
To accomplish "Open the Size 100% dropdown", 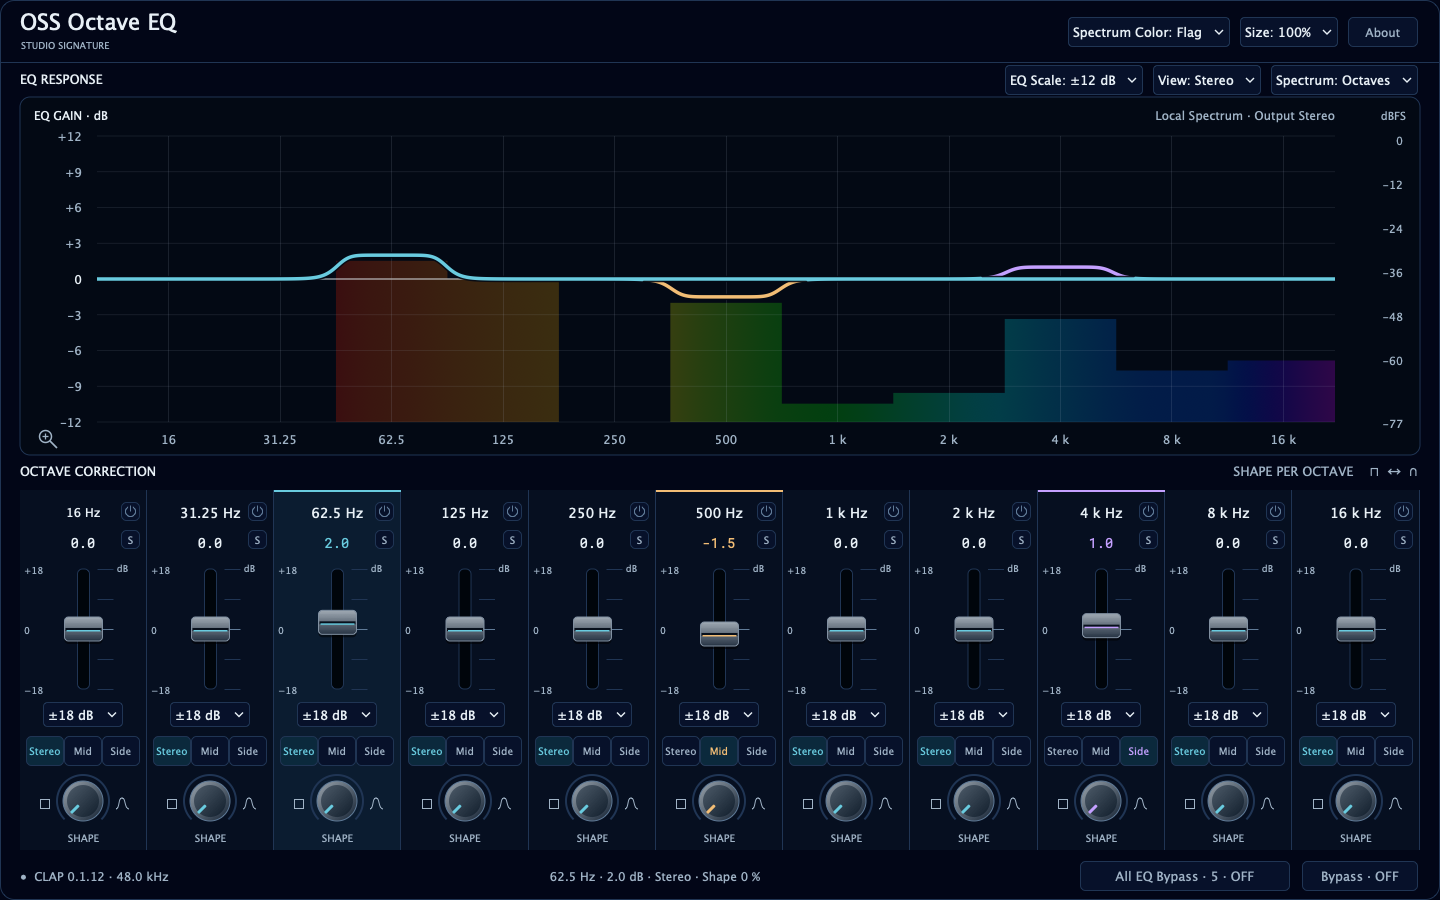I will pos(1289,32).
